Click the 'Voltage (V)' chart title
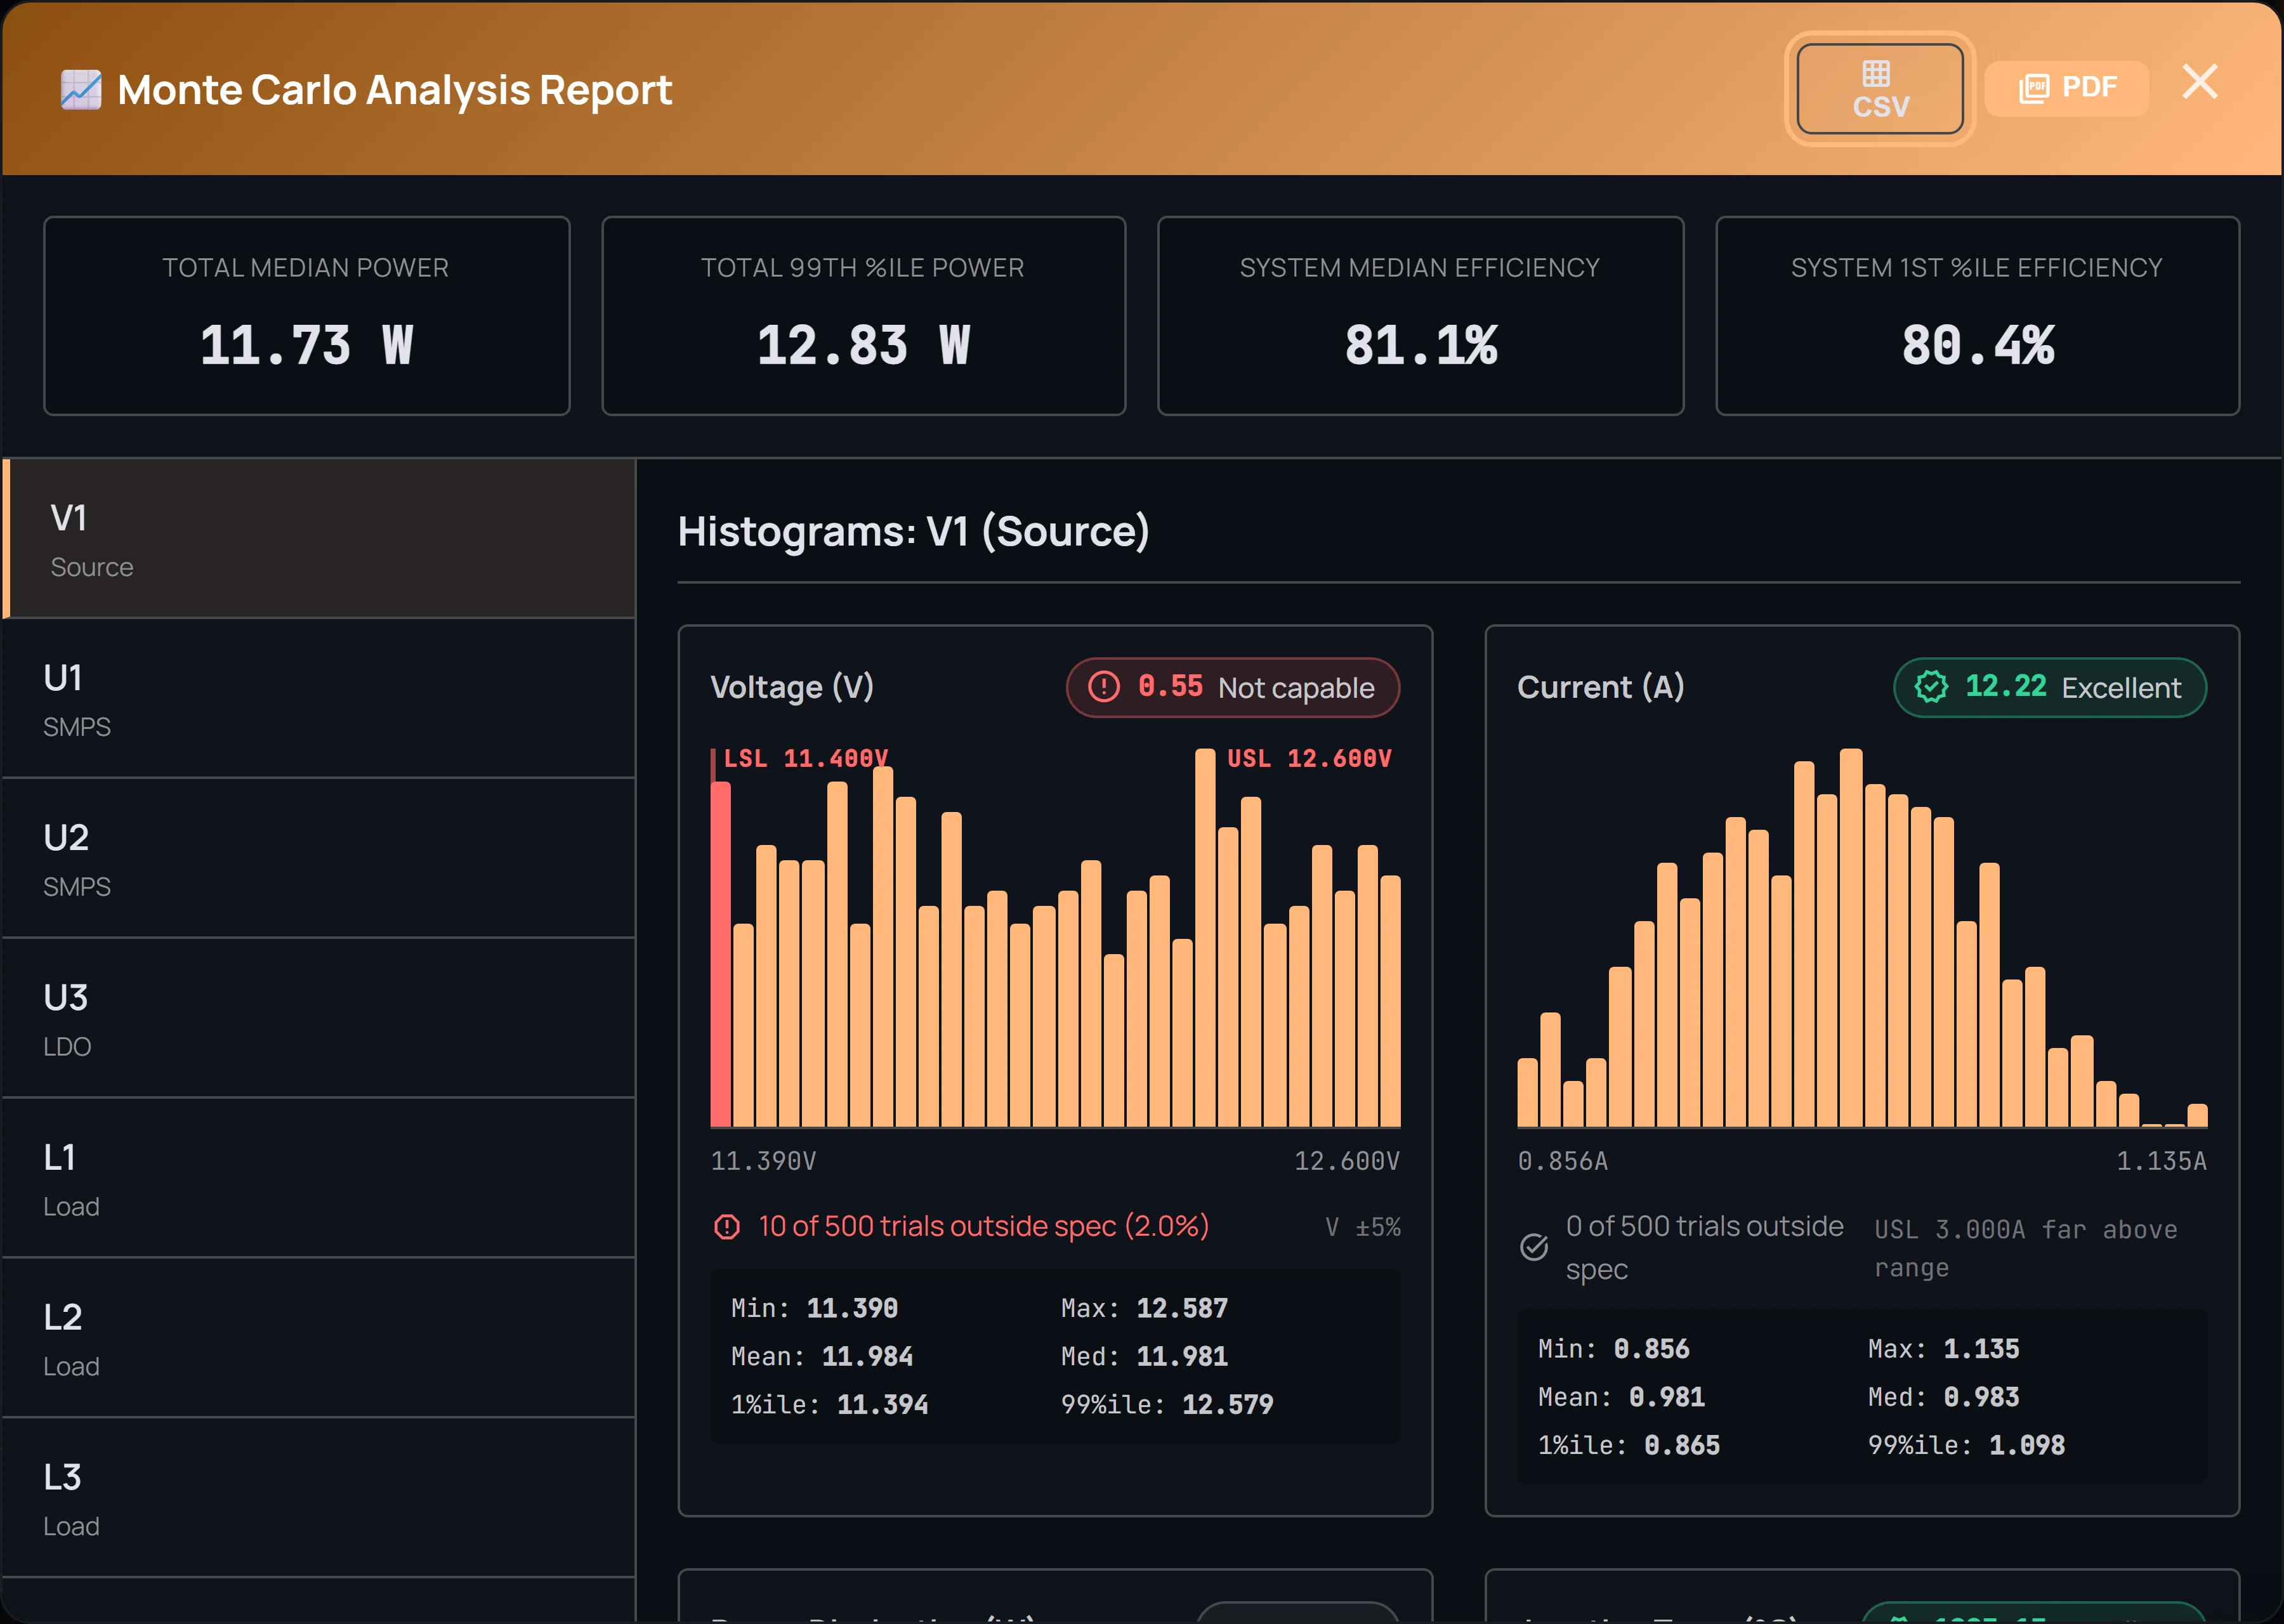 (x=792, y=687)
